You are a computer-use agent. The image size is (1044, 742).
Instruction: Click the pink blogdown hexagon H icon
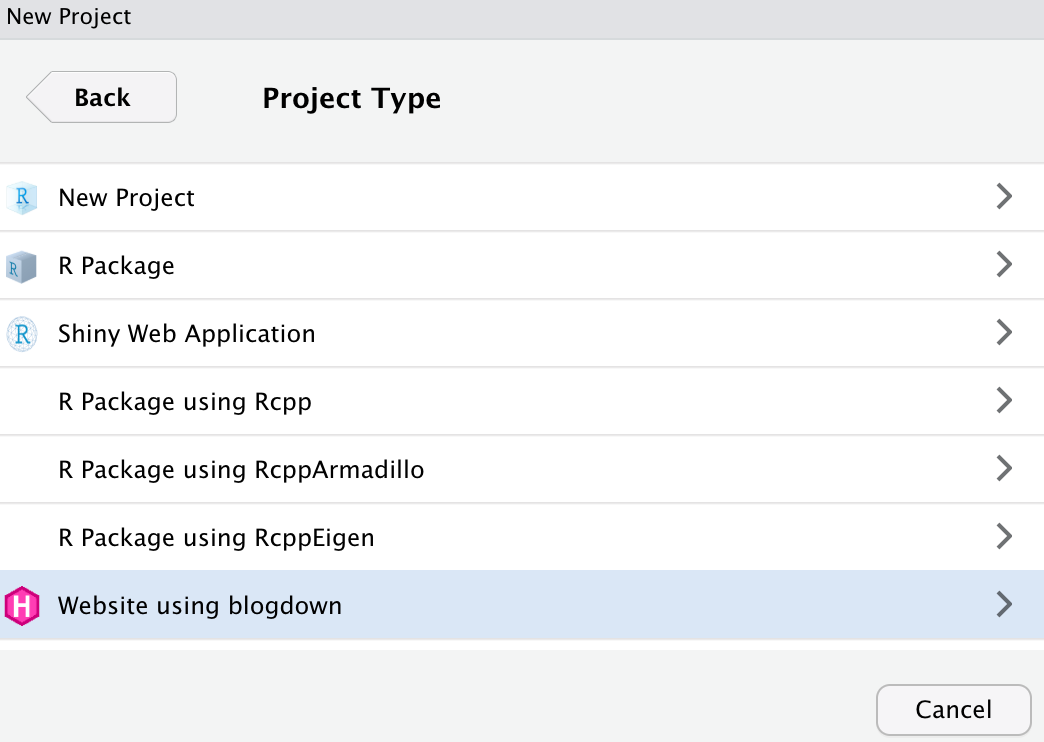(x=22, y=605)
